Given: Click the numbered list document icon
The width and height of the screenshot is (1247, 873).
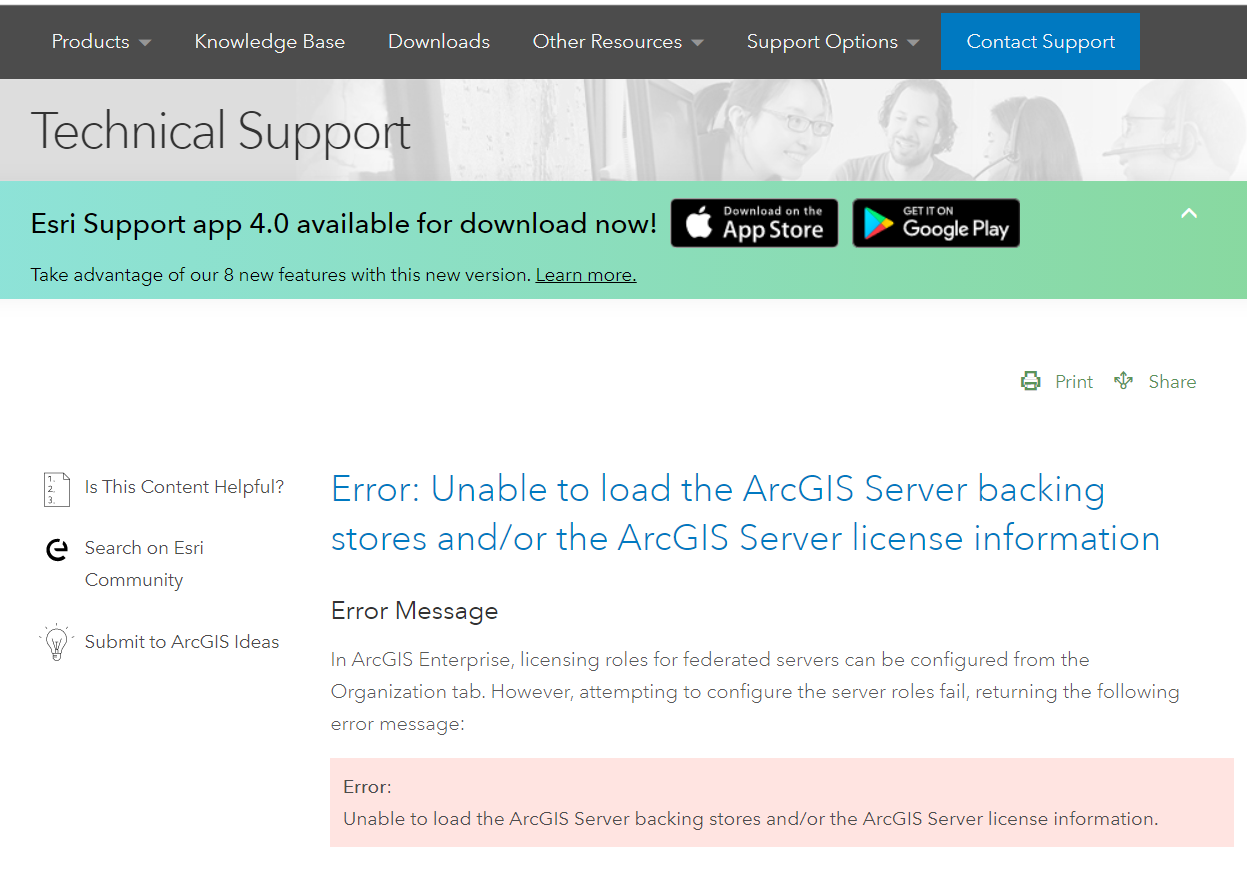Looking at the screenshot, I should pyautogui.click(x=57, y=489).
